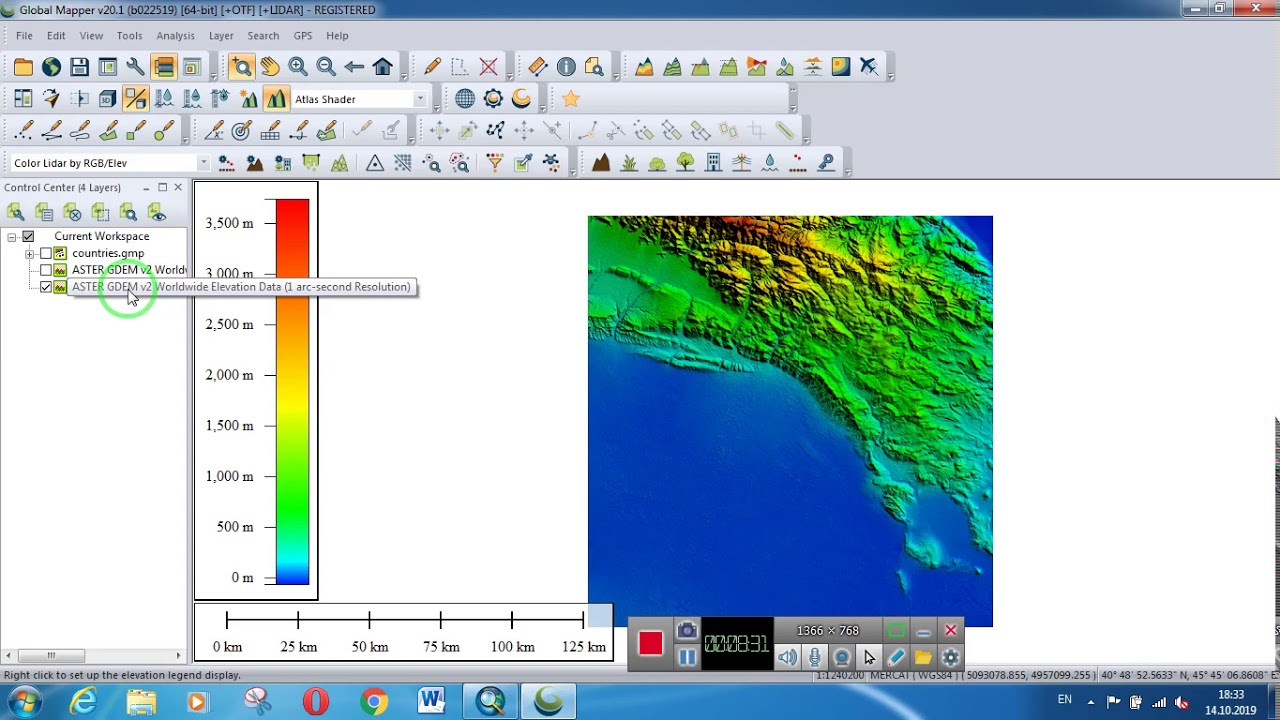Select the Measure ruler tool

(537, 67)
